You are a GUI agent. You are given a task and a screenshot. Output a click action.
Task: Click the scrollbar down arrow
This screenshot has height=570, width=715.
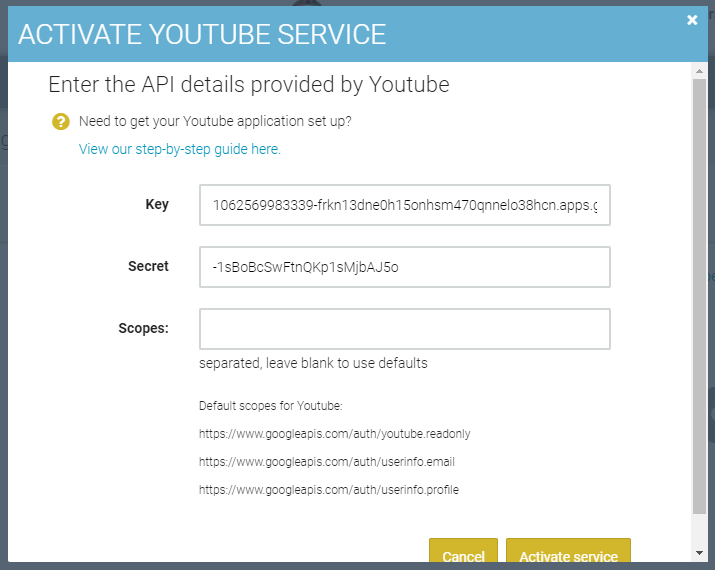click(699, 553)
